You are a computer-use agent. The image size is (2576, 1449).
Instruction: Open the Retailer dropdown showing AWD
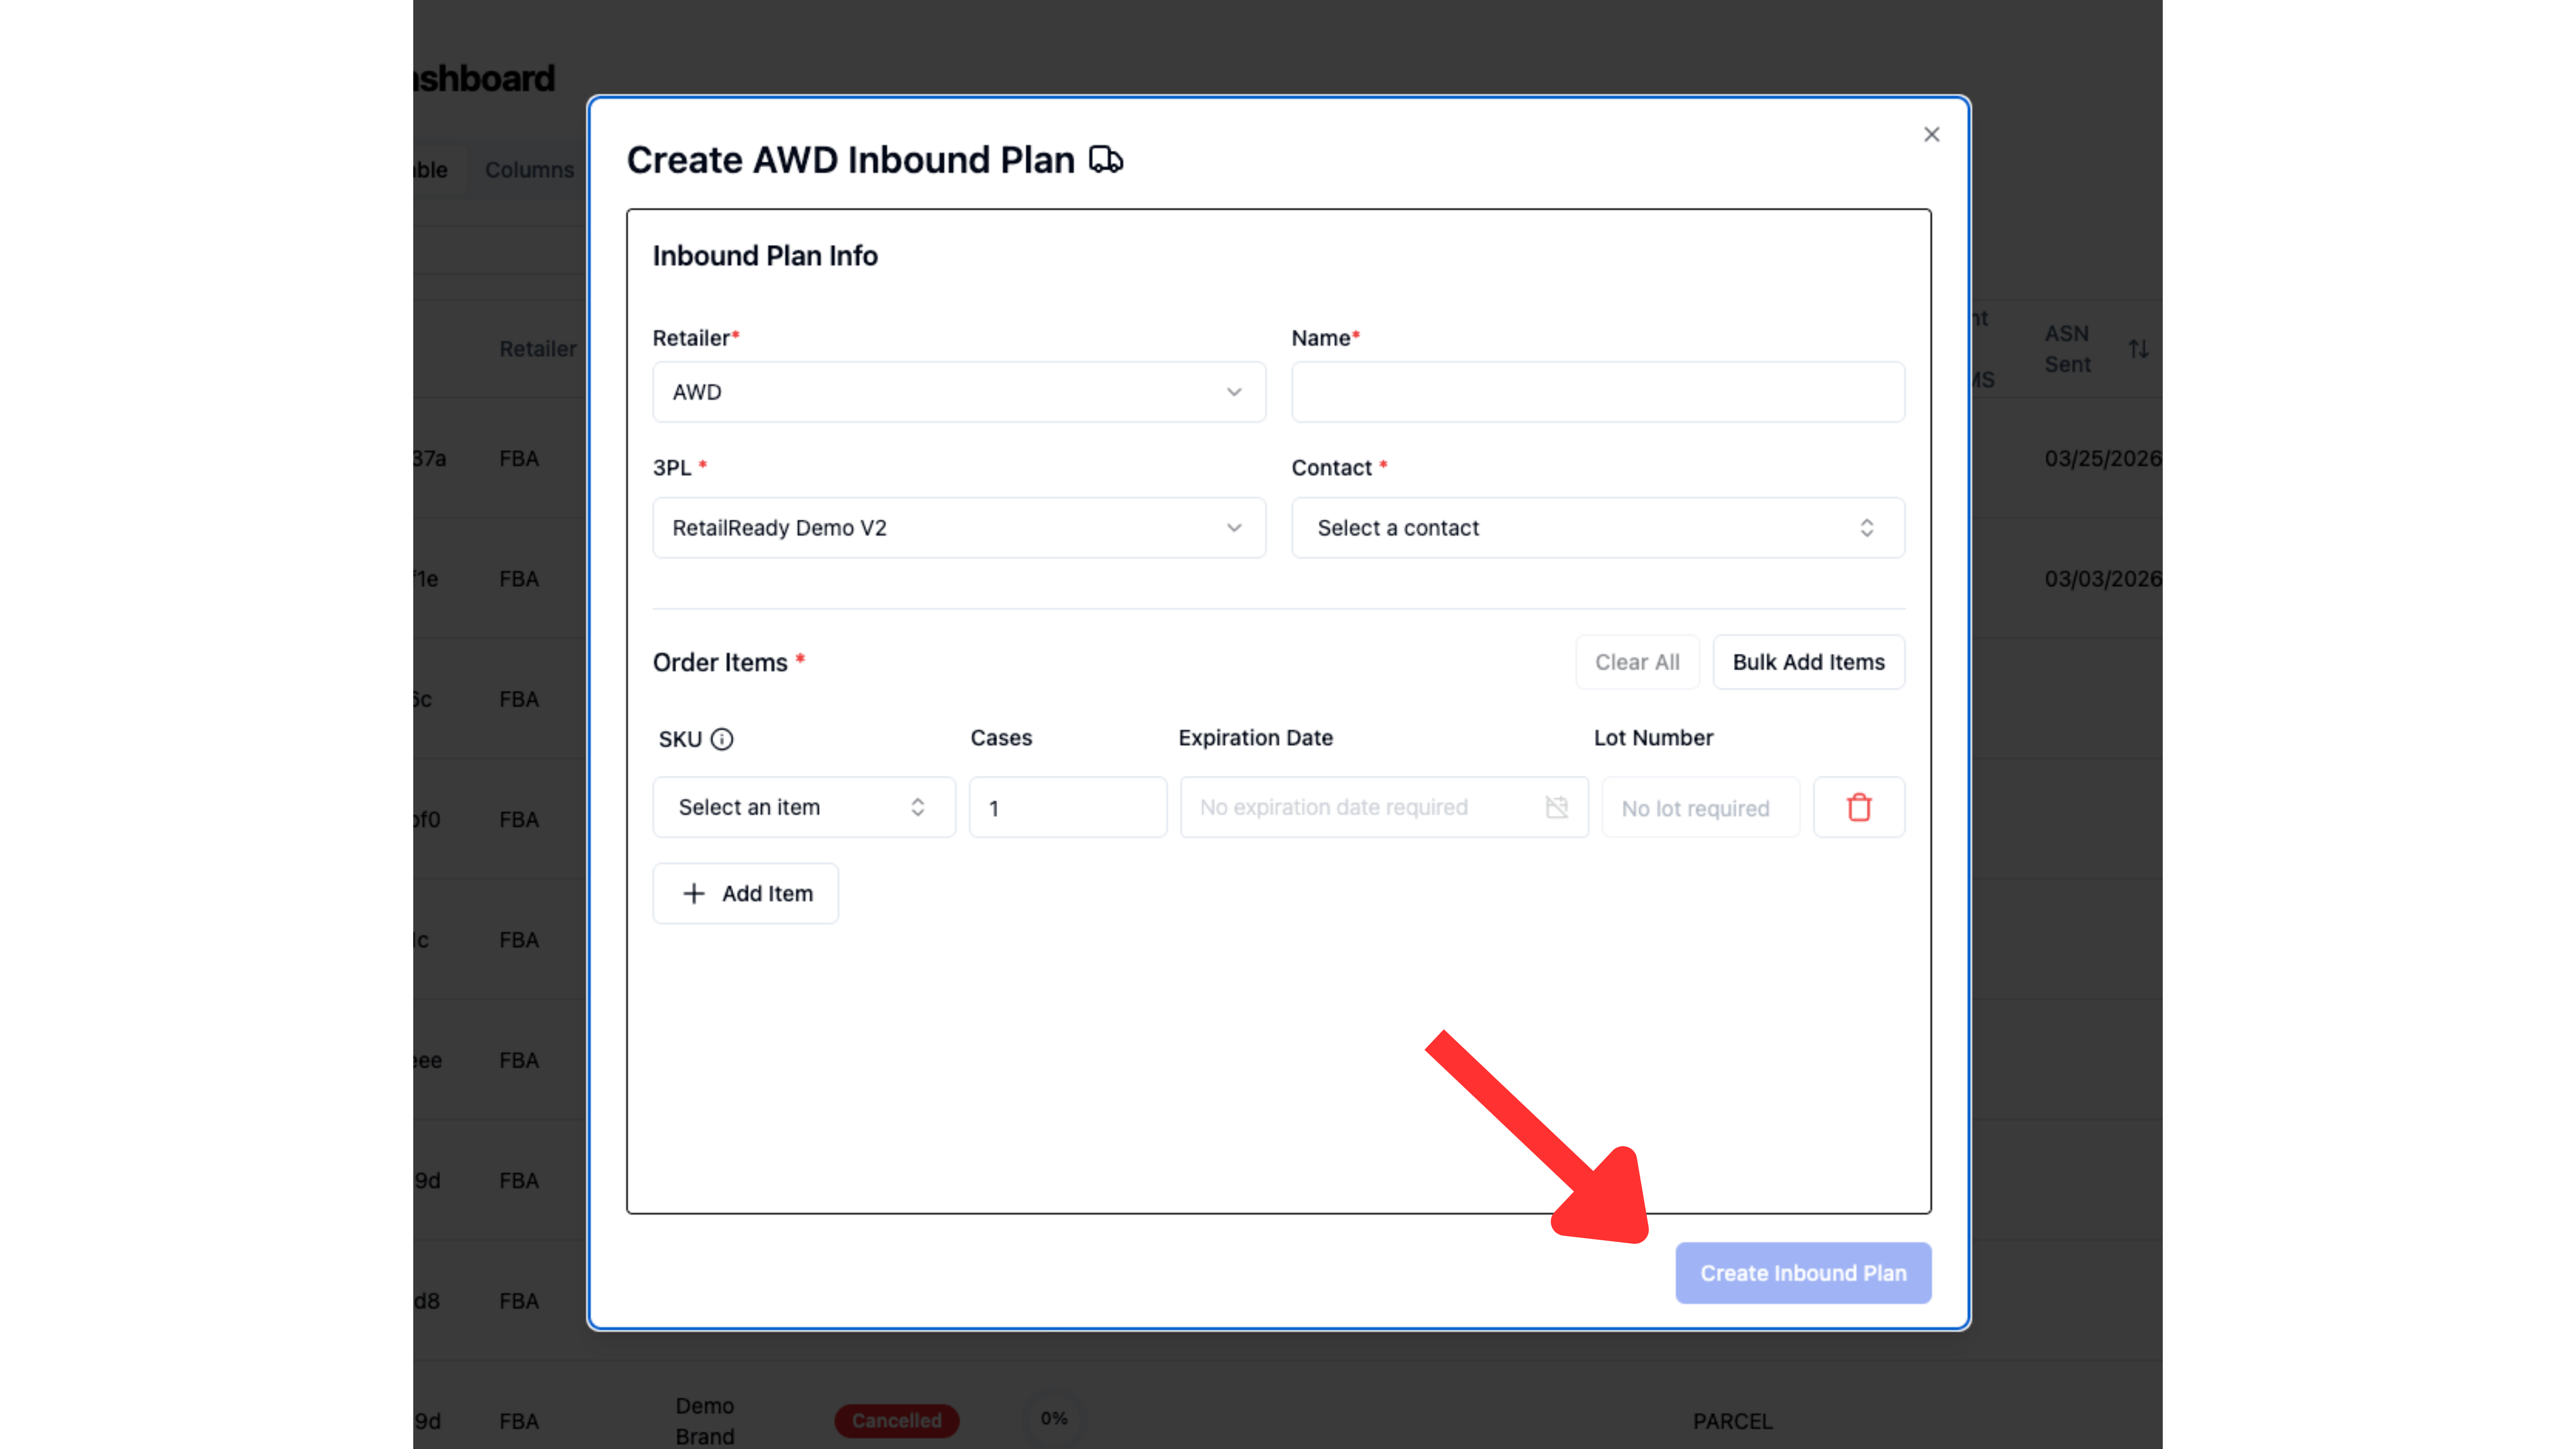959,392
